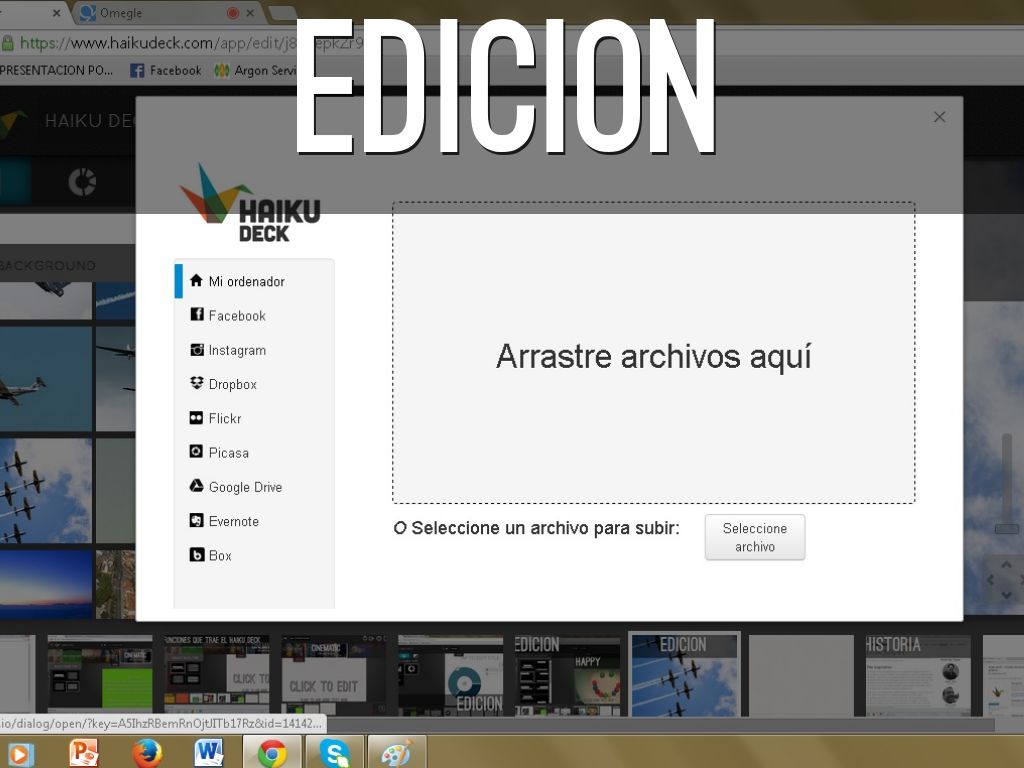Viewport: 1024px width, 768px height.
Task: Select Picasa as the image source
Action: tap(228, 453)
